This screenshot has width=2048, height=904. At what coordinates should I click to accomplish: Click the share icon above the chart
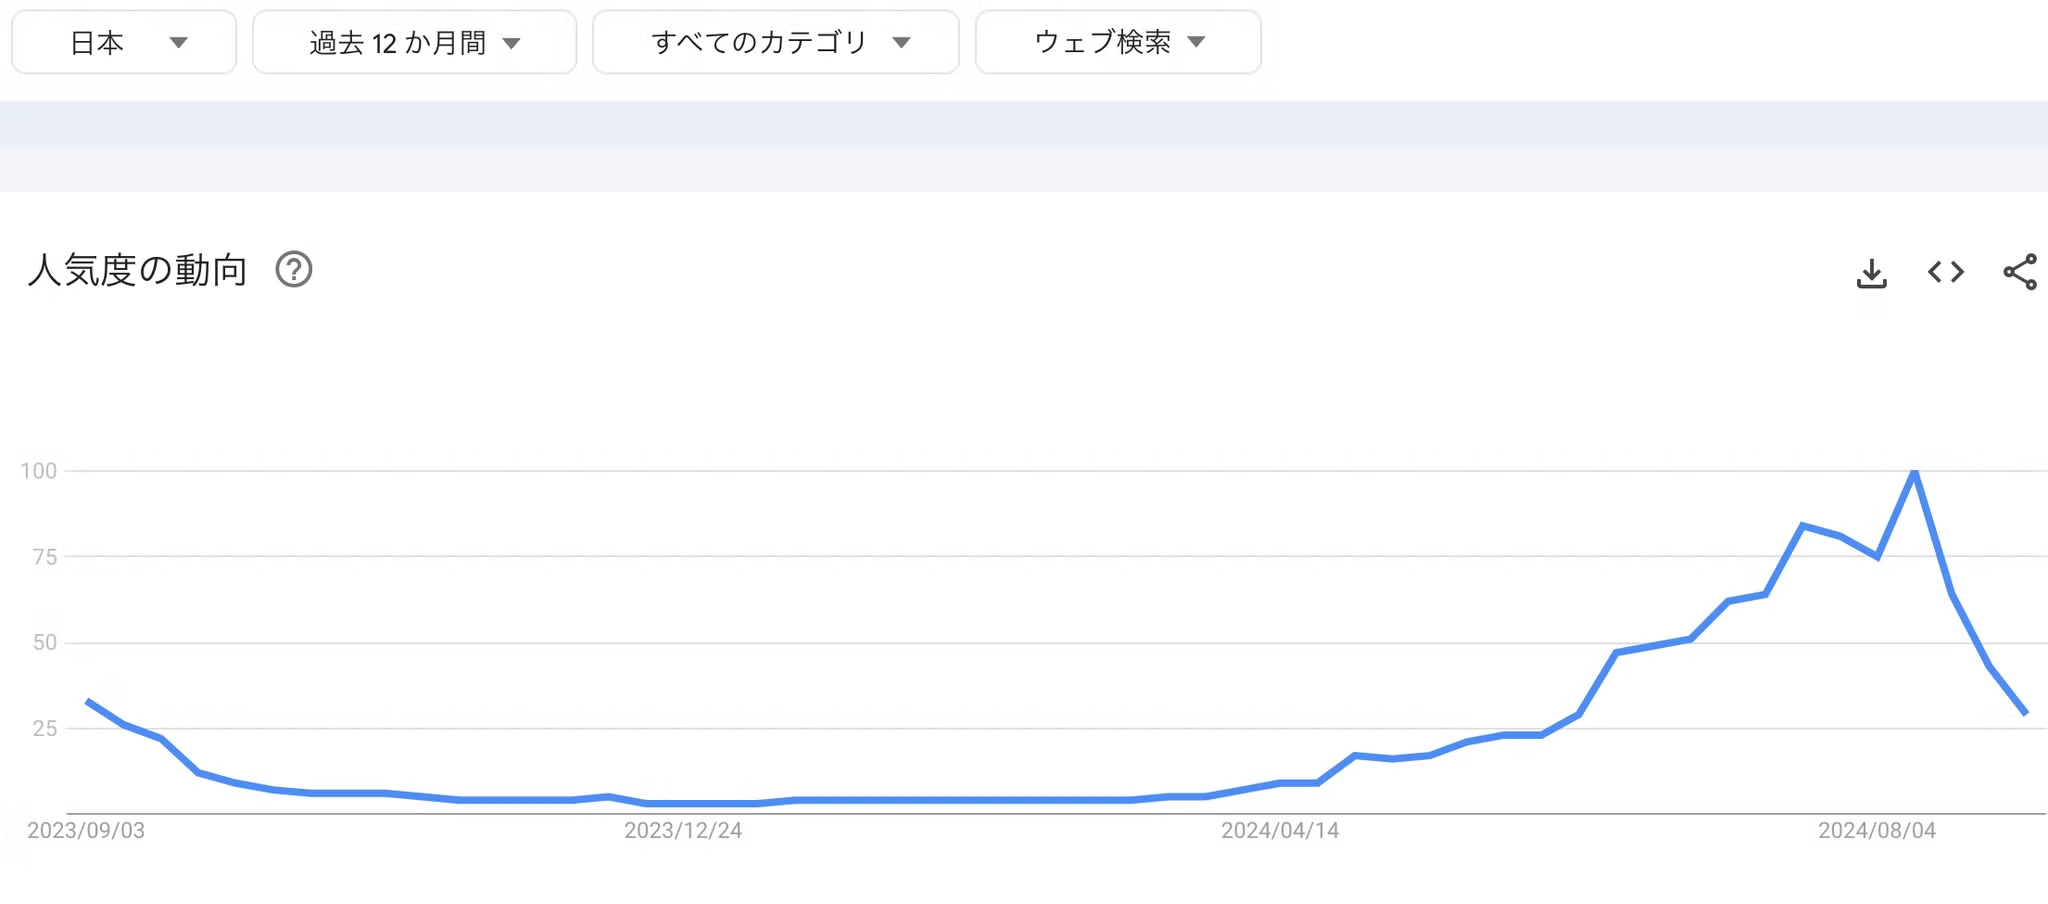[x=2020, y=272]
